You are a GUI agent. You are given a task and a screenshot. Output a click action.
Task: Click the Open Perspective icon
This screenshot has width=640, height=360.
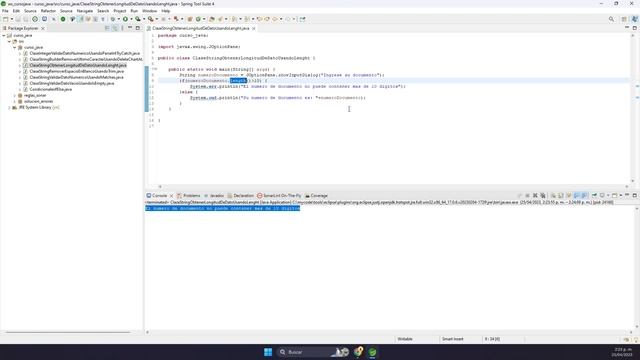(x=624, y=19)
